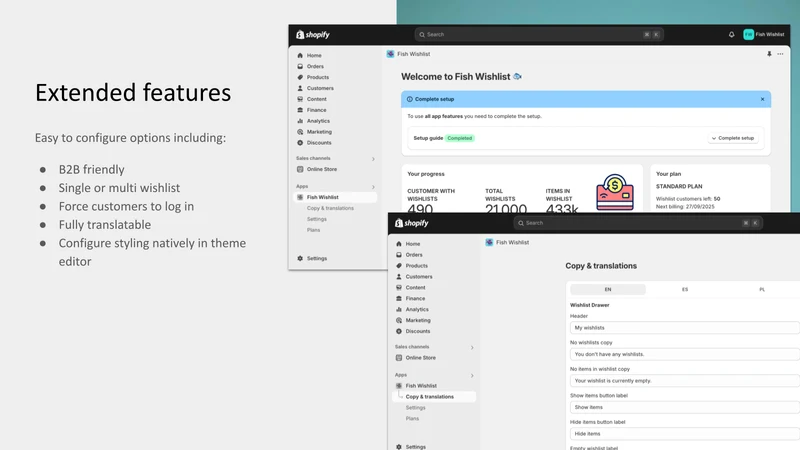Click Settings gear in lower window sidebar
The image size is (800, 450).
(399, 447)
